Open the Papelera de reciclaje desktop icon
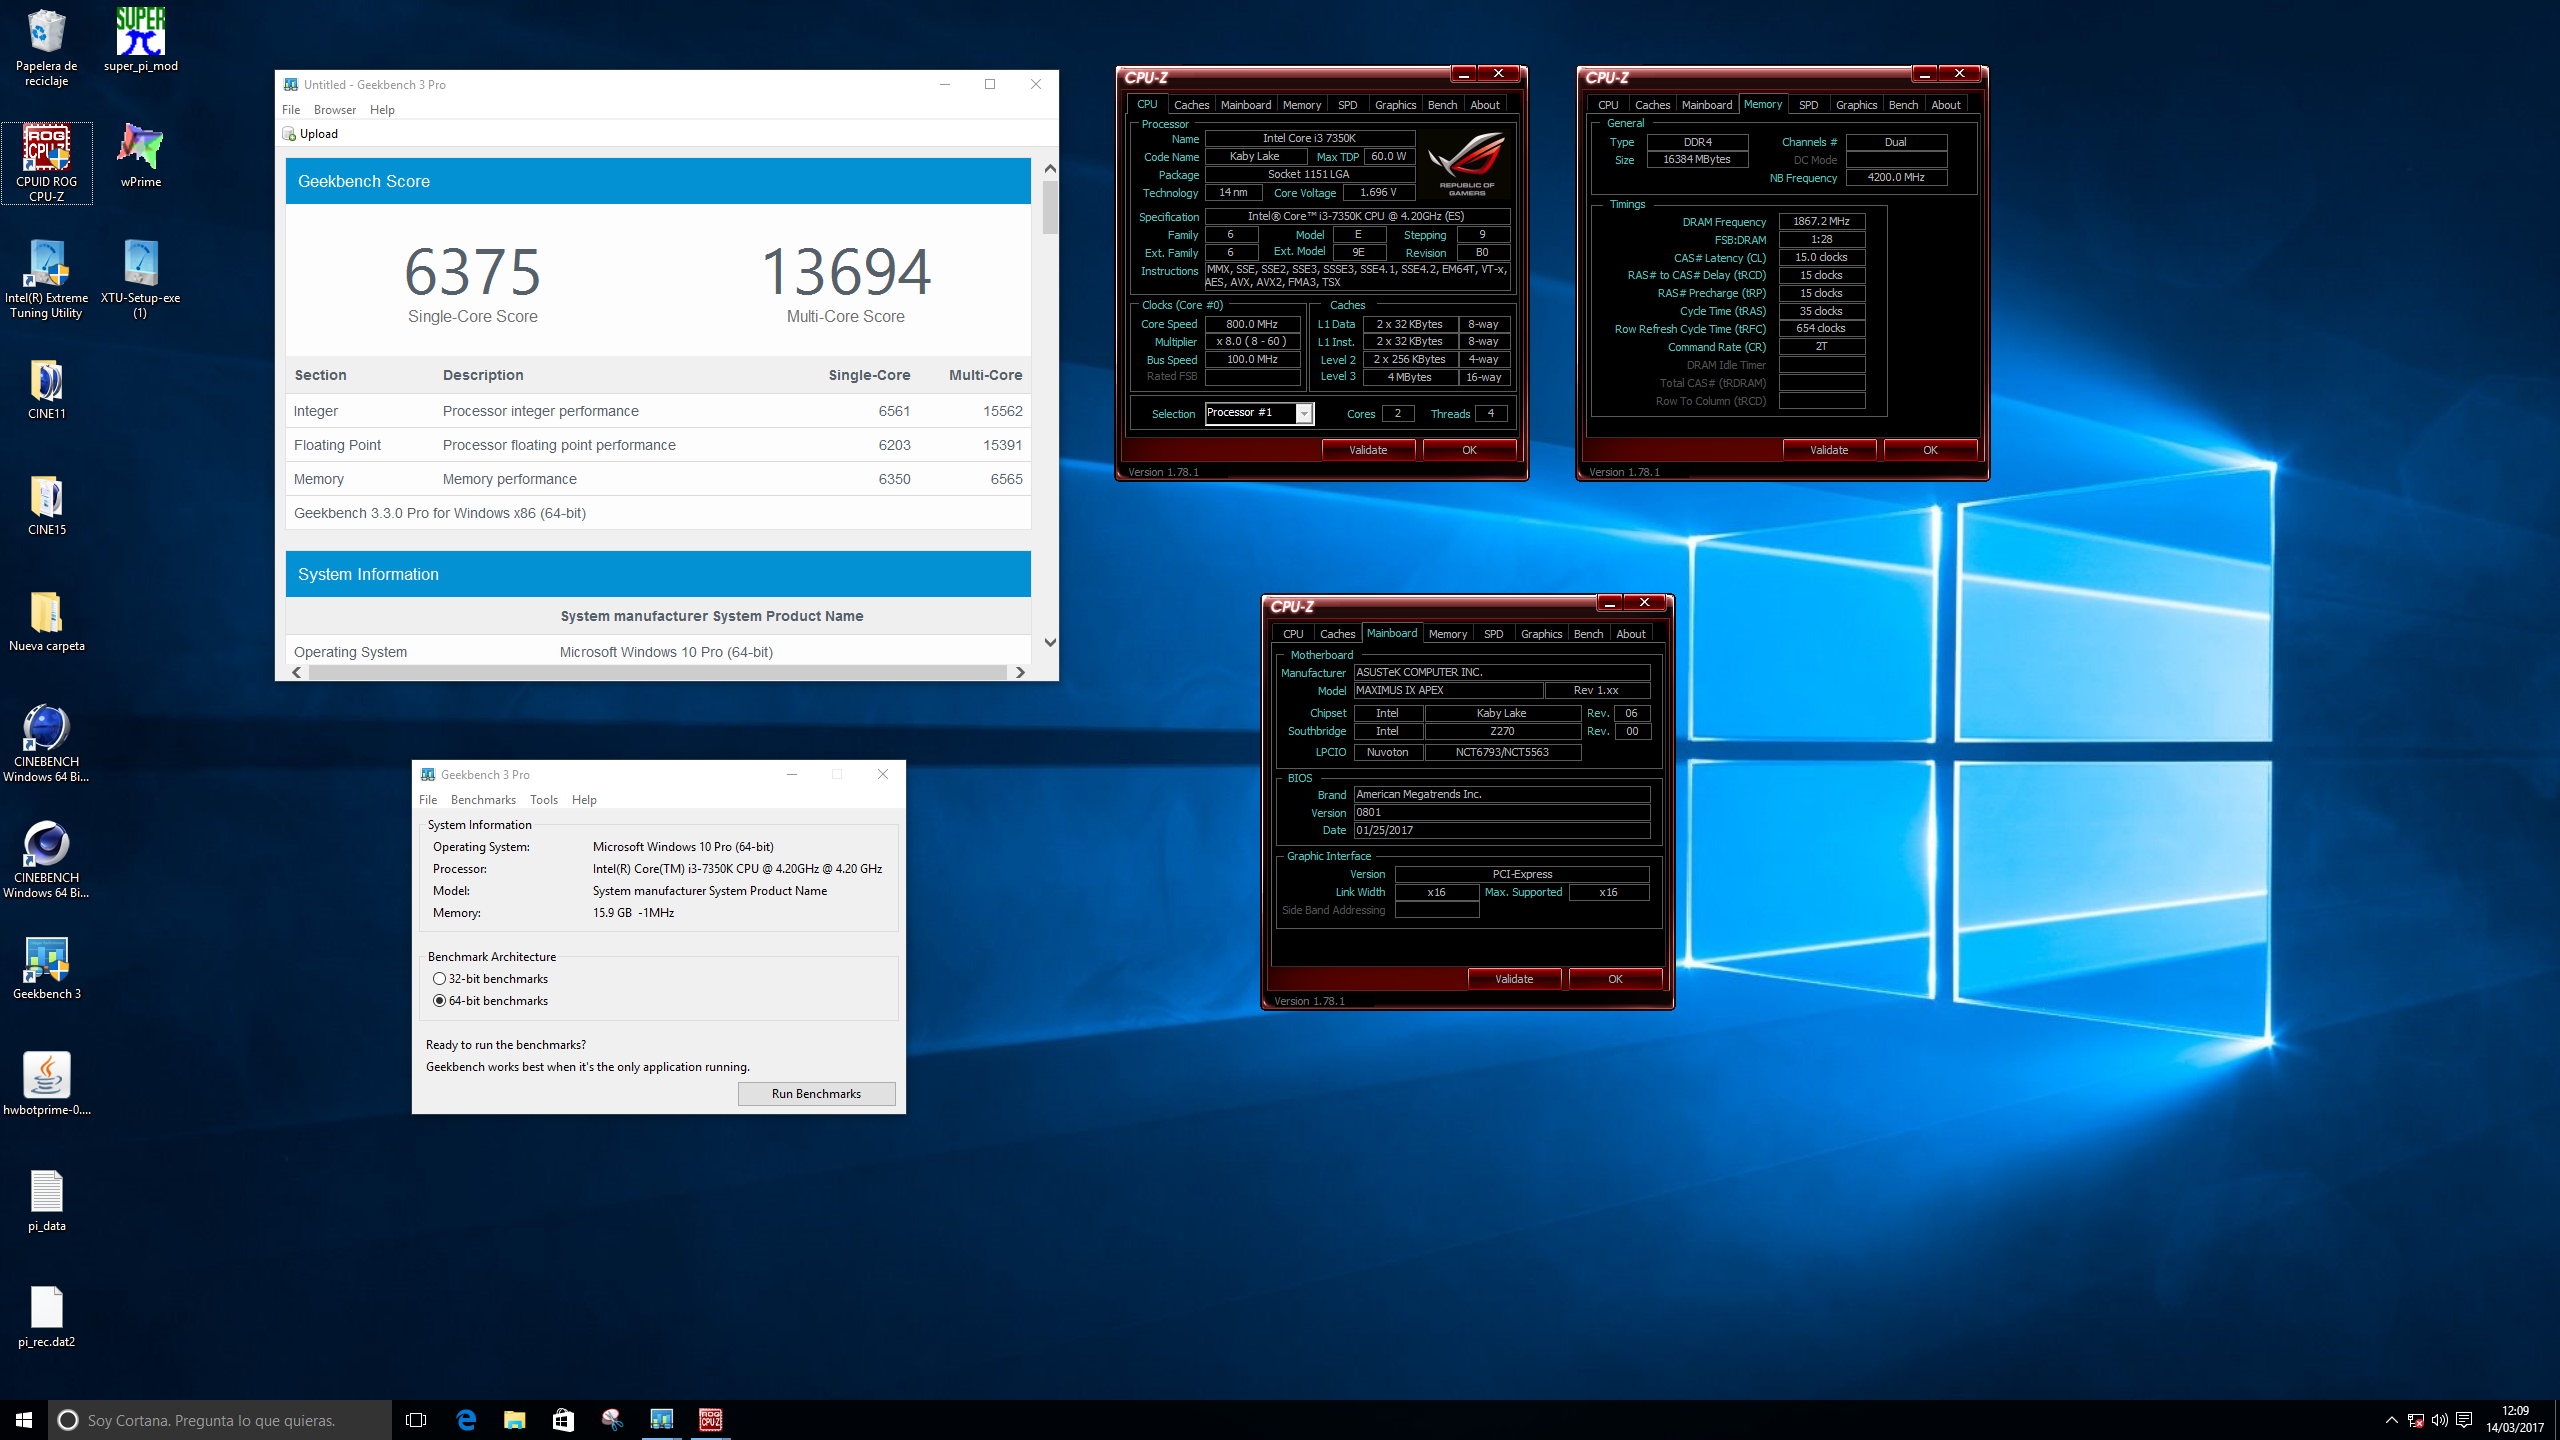This screenshot has height=1440, width=2560. pos(46,47)
